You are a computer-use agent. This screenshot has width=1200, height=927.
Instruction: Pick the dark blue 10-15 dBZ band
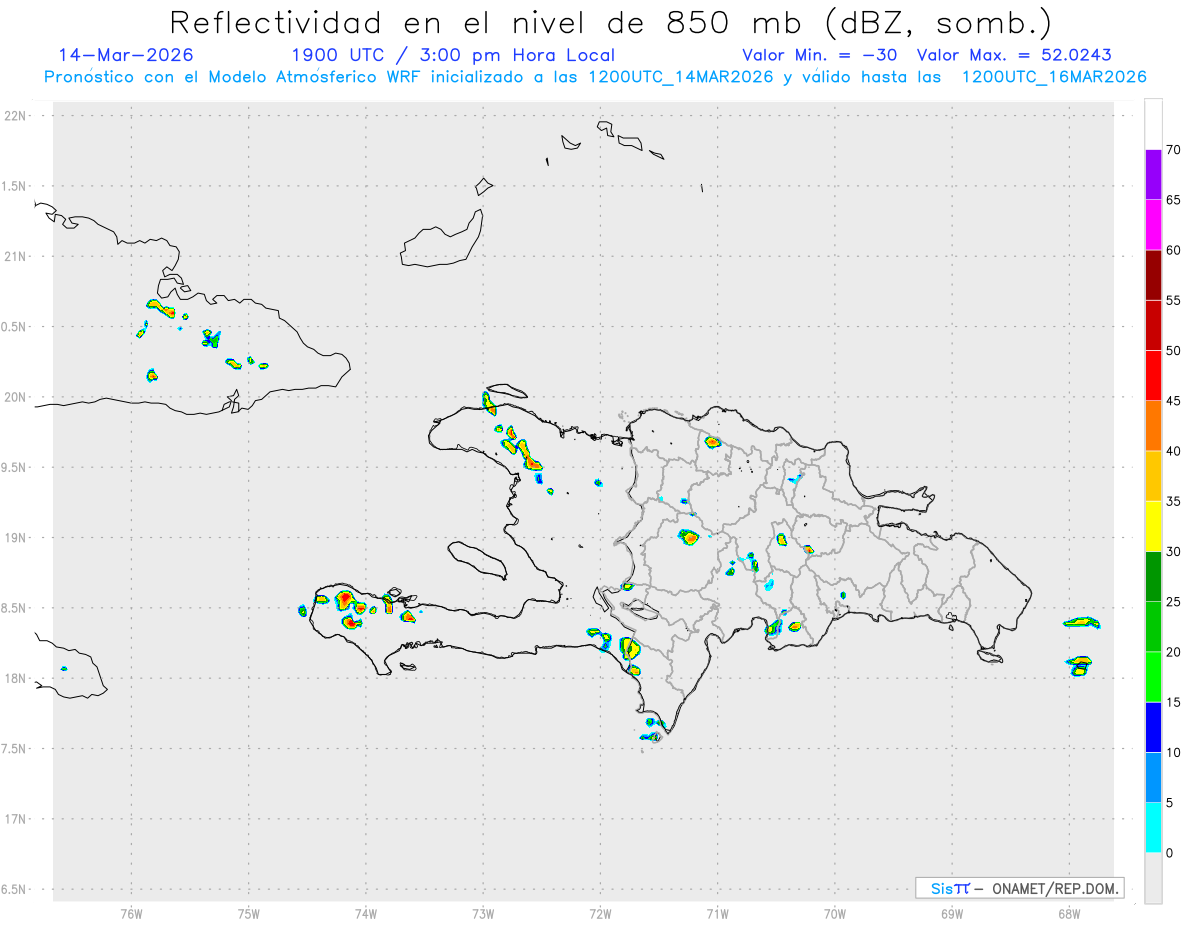pyautogui.click(x=1153, y=727)
